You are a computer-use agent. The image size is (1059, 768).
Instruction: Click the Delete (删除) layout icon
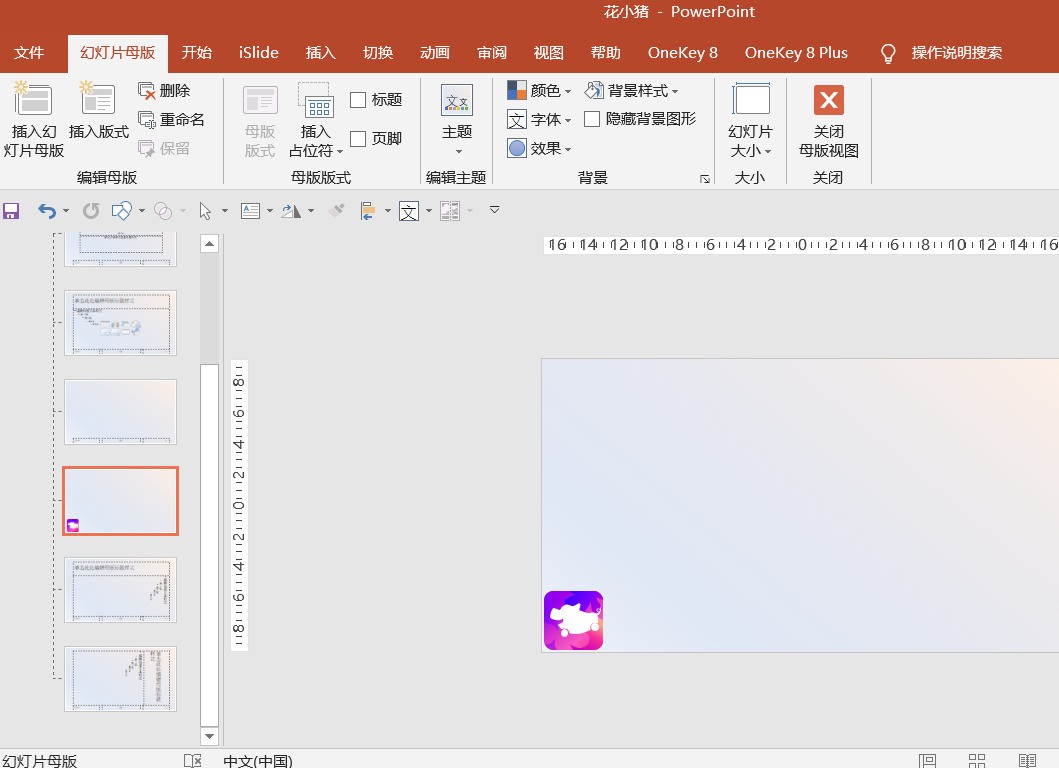click(x=147, y=91)
